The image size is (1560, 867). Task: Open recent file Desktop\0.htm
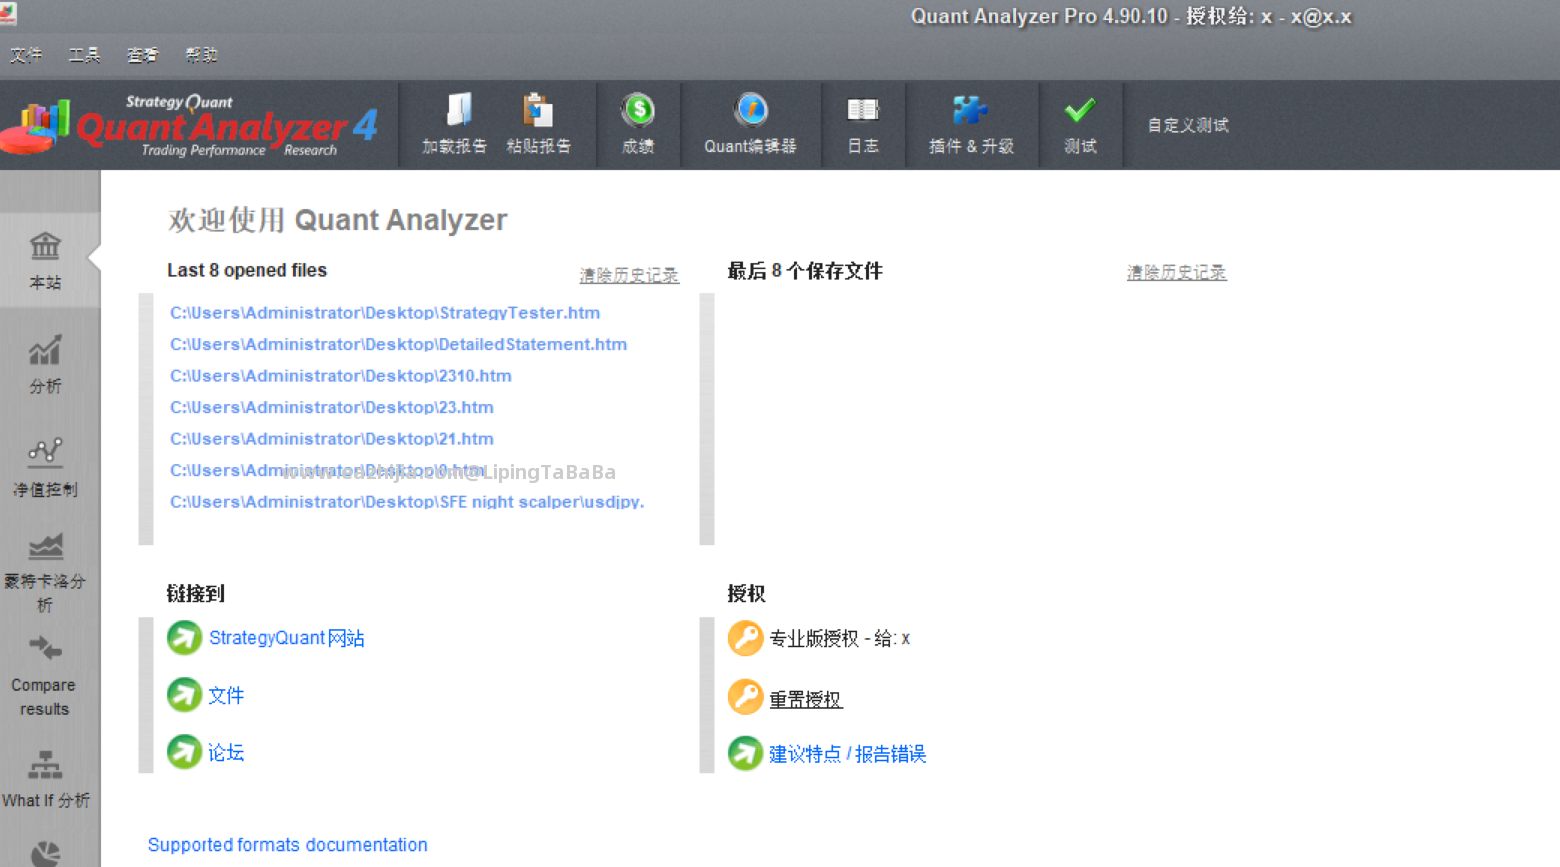click(x=327, y=470)
